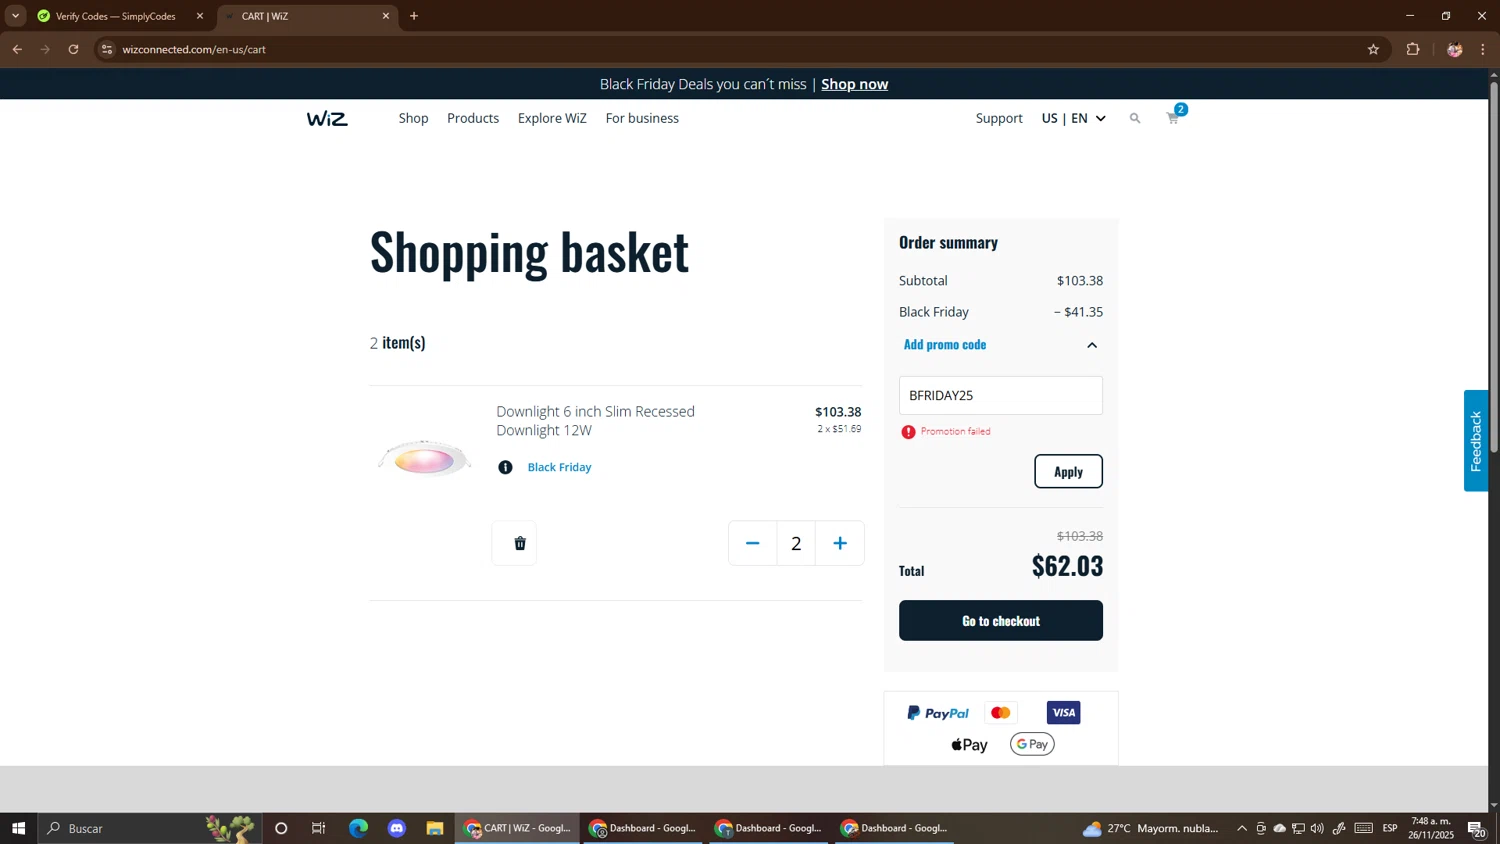Increase quantity with the plus button
The height and width of the screenshot is (844, 1500).
[x=840, y=543]
